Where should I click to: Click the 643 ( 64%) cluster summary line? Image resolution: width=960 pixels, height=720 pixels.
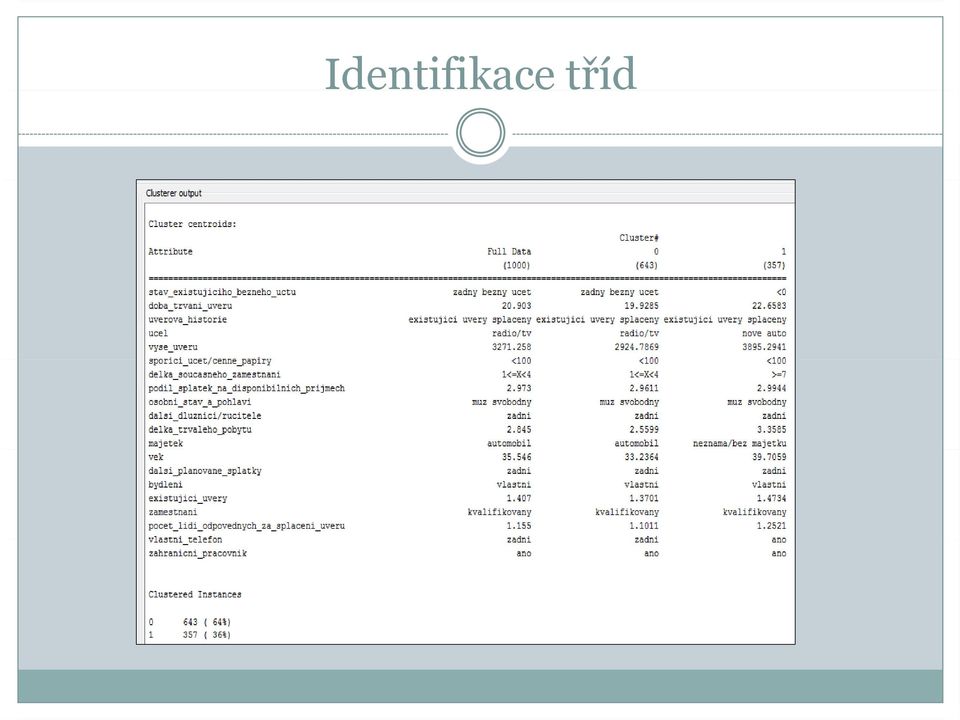[x=190, y=622]
